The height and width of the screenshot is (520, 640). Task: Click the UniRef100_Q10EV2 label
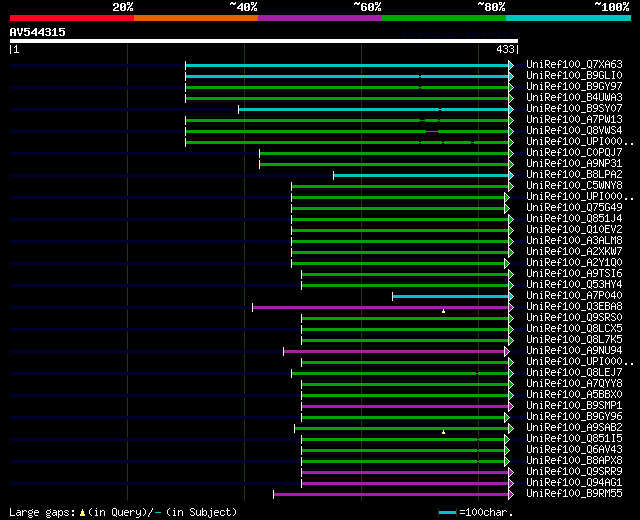[x=574, y=230]
